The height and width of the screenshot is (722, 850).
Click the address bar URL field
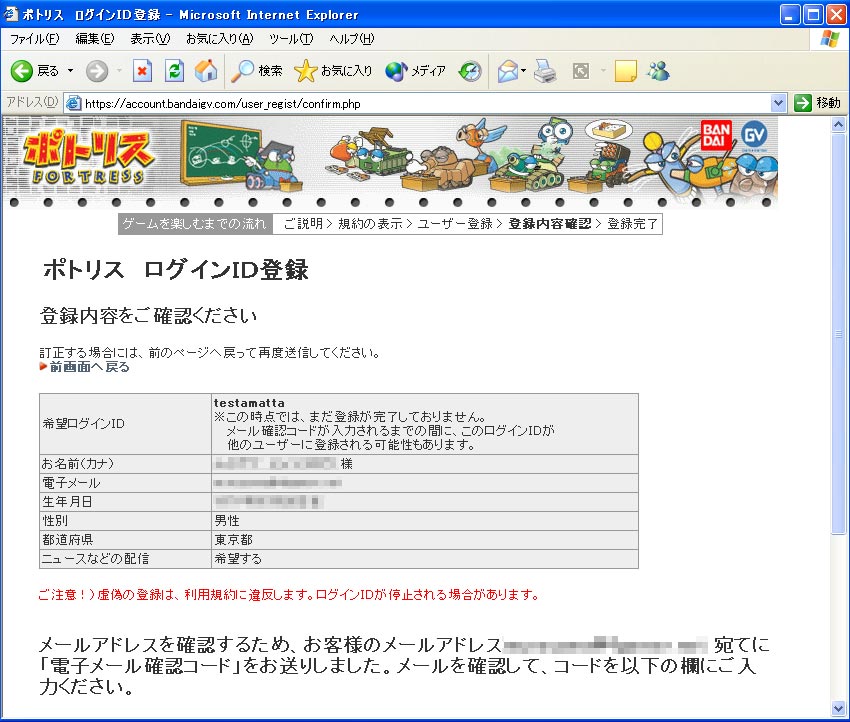[x=426, y=104]
